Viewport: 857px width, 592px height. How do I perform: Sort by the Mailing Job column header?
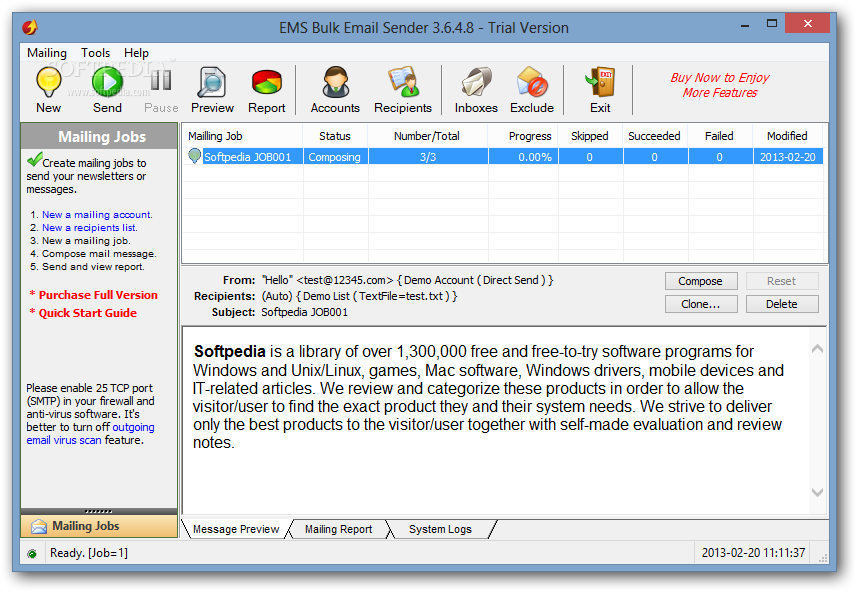tap(242, 136)
